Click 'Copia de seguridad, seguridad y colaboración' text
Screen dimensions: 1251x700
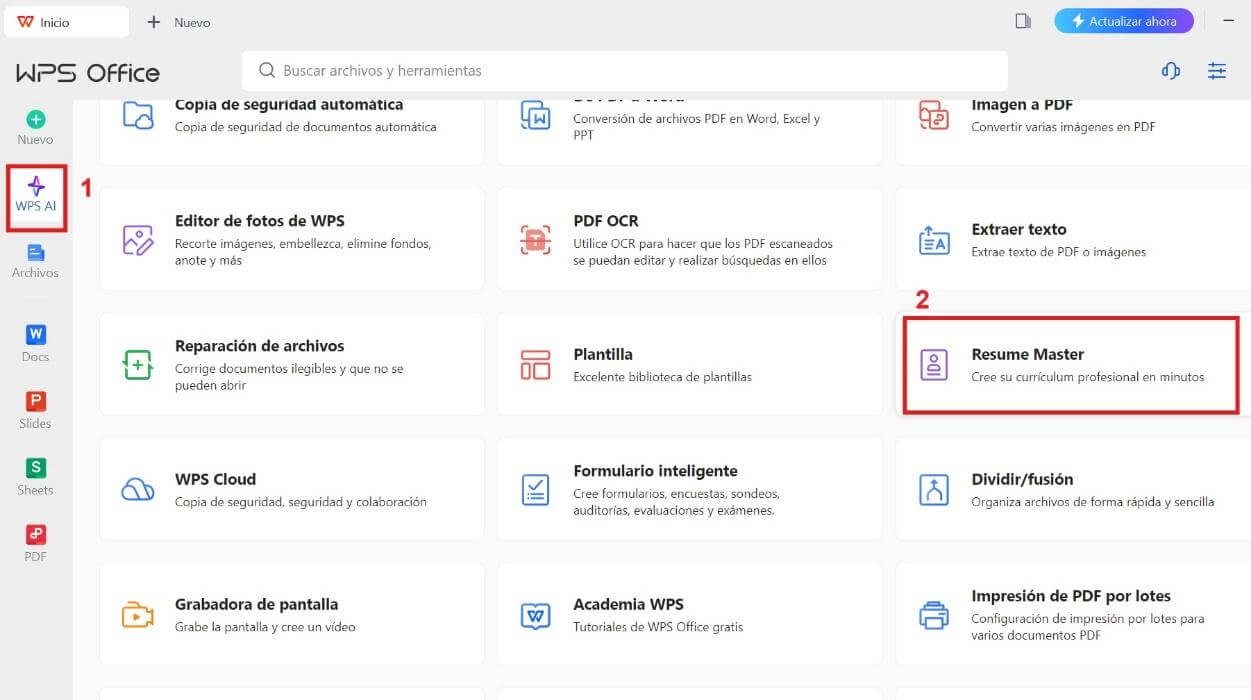(x=301, y=502)
